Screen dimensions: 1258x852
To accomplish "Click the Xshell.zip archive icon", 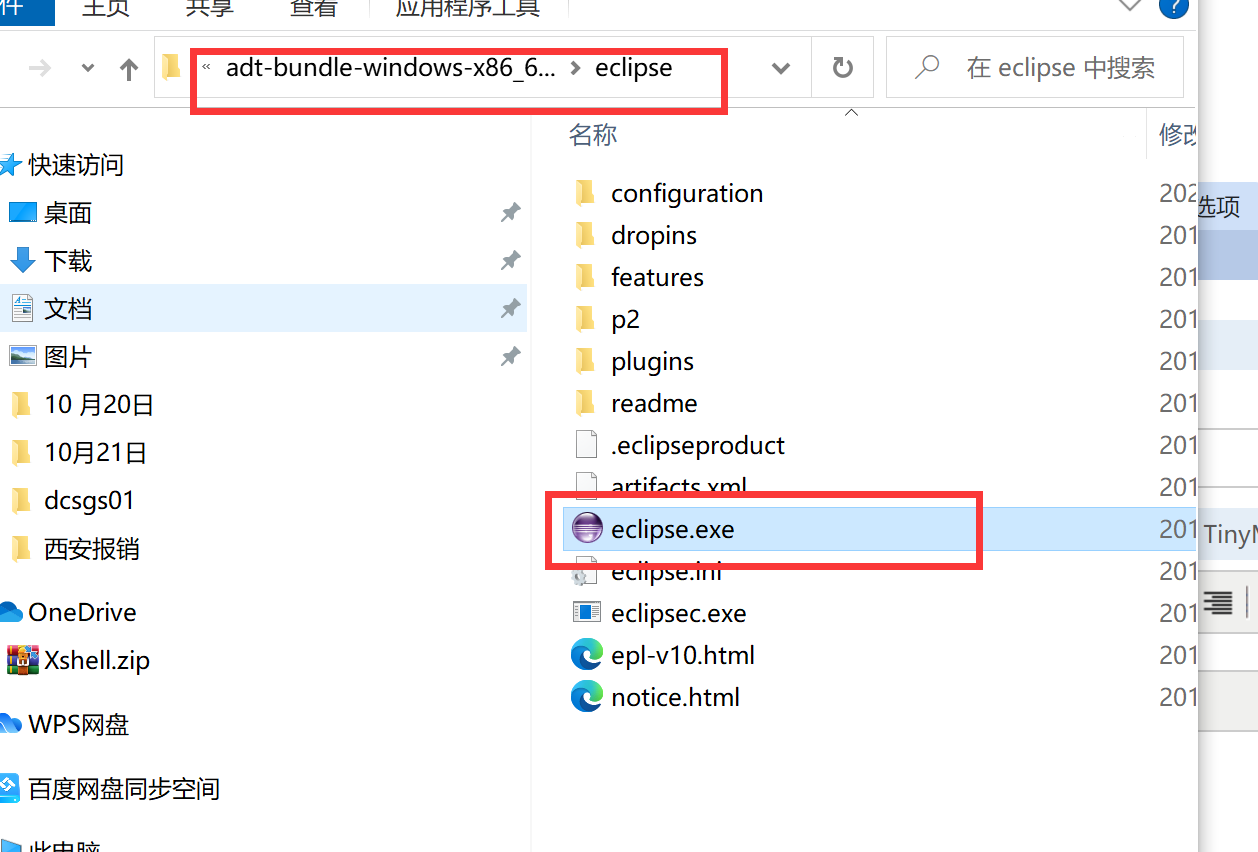I will click(x=23, y=660).
